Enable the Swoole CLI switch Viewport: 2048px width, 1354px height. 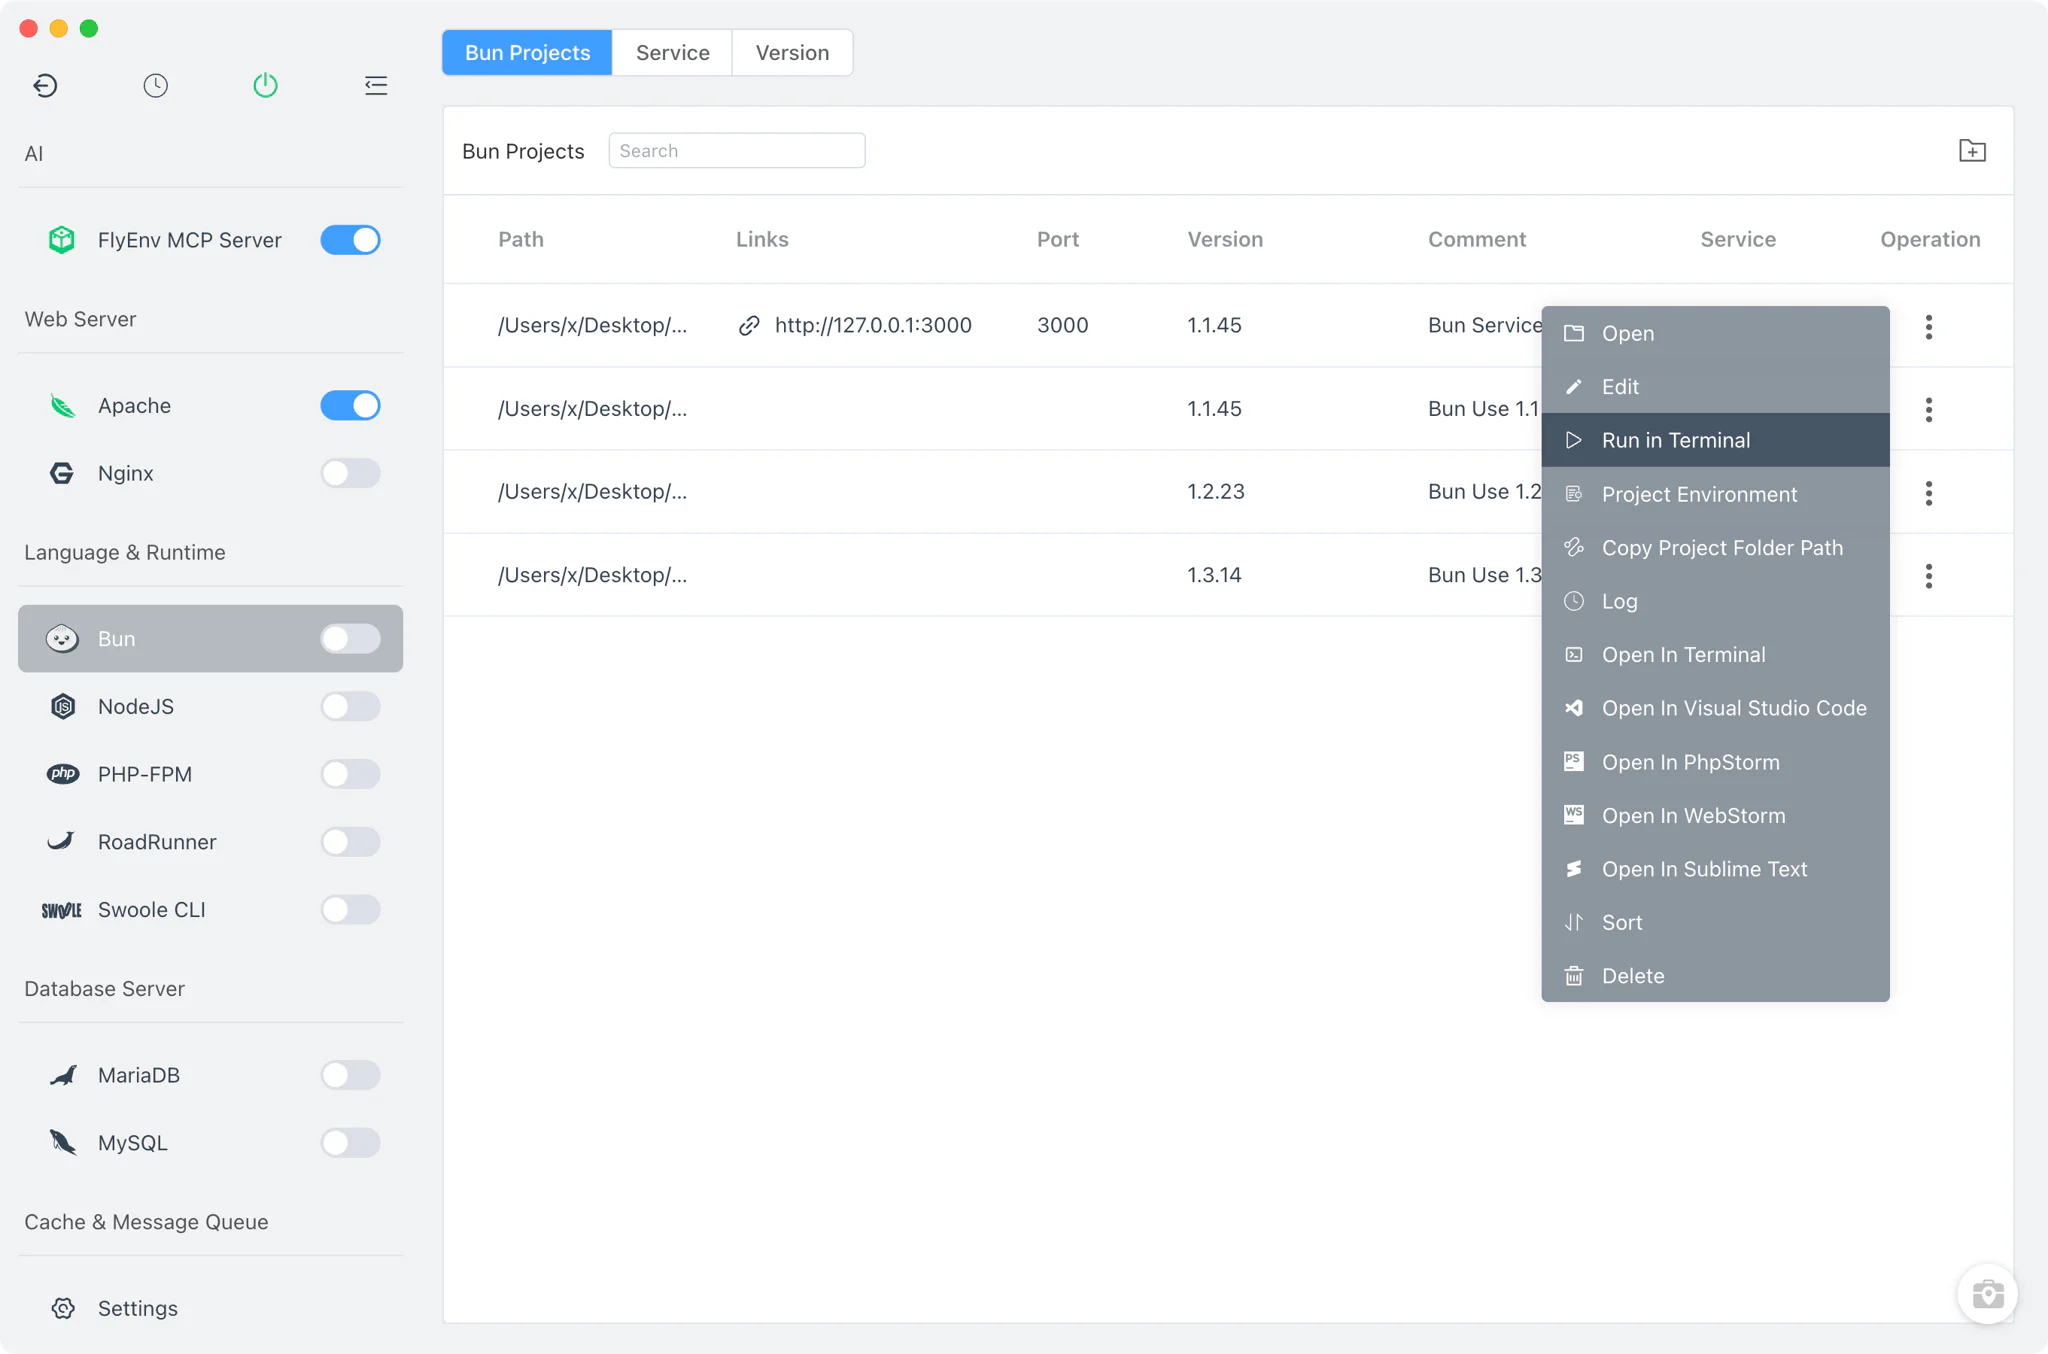[x=350, y=910]
